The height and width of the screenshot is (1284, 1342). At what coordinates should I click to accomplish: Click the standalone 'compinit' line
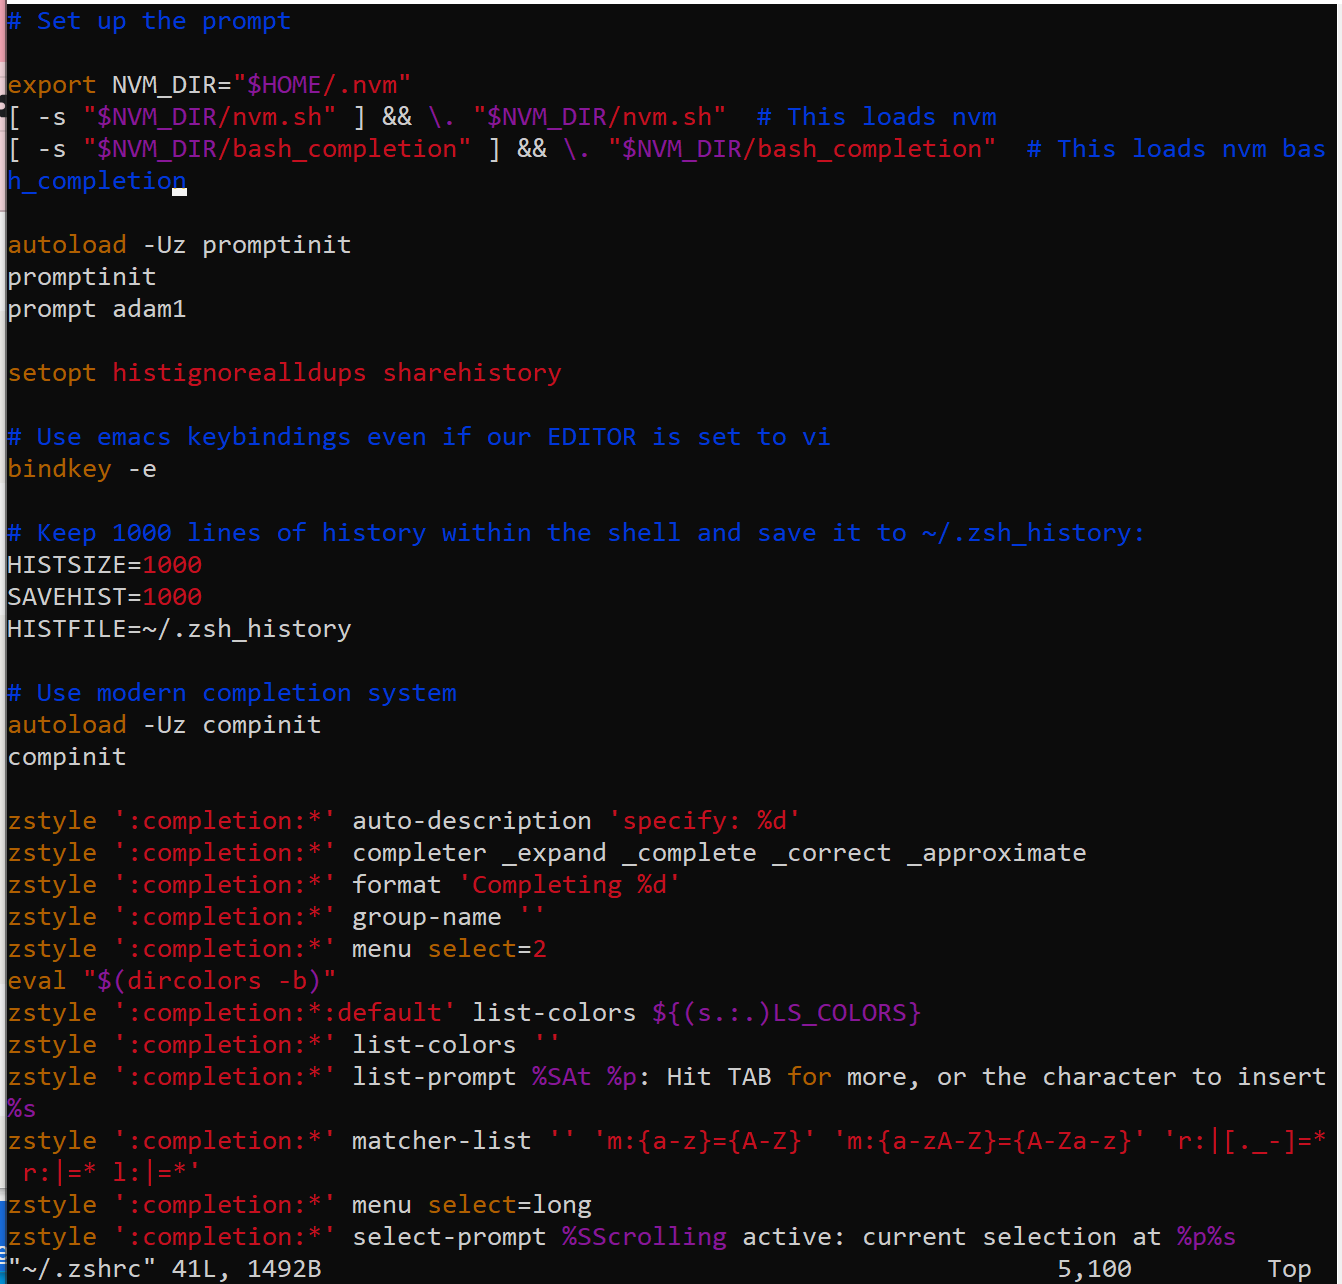[x=67, y=757]
